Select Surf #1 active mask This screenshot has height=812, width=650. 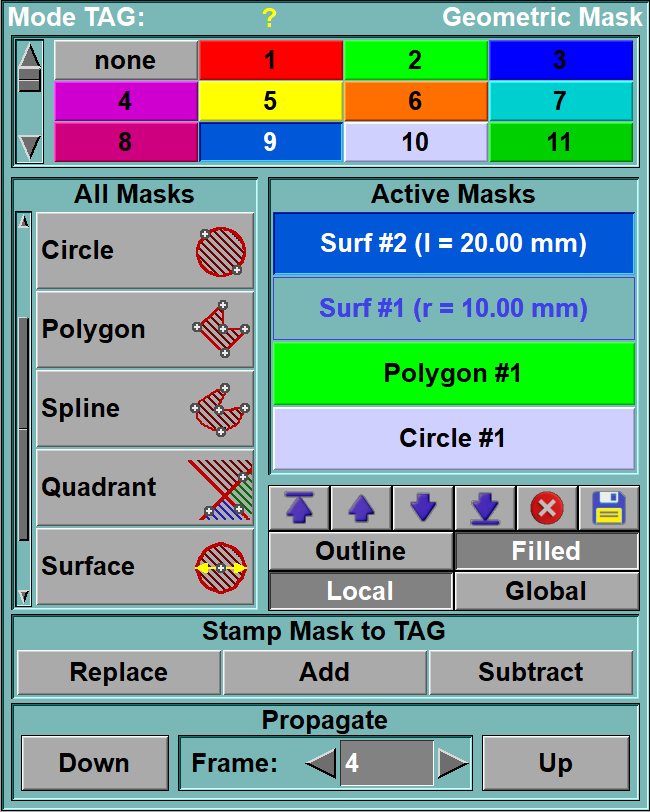(x=454, y=309)
